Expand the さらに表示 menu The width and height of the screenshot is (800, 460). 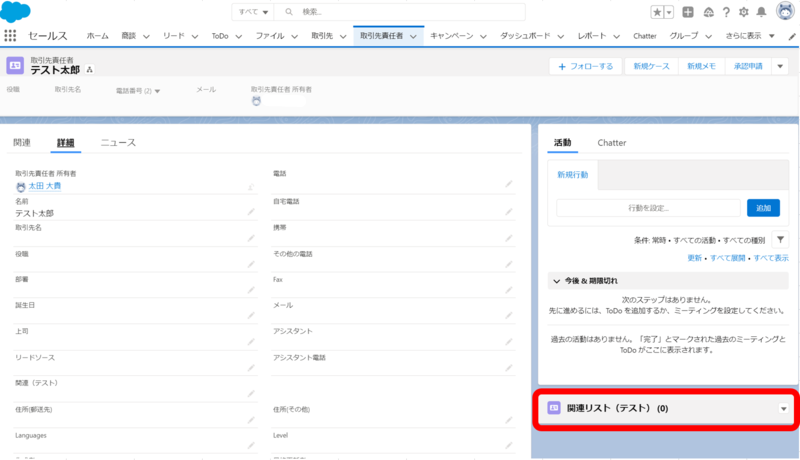[x=750, y=36]
